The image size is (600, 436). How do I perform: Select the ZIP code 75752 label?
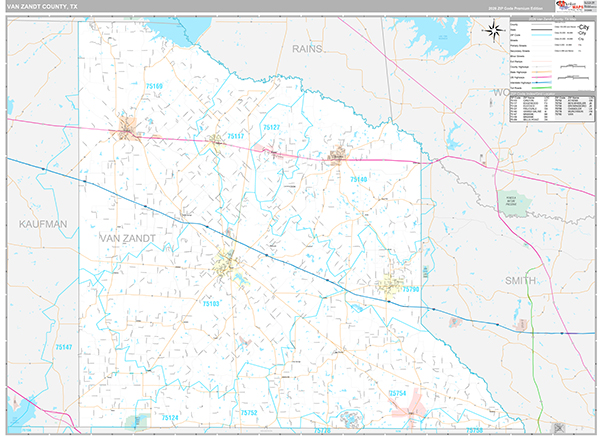point(248,412)
